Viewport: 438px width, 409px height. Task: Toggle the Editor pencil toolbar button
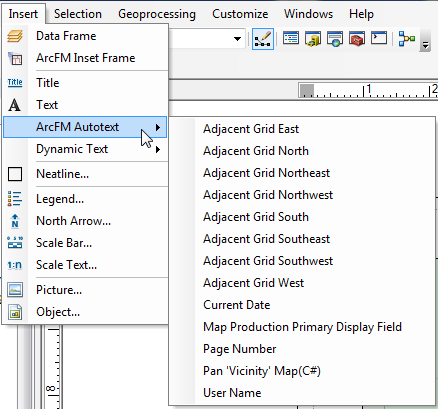pos(263,39)
